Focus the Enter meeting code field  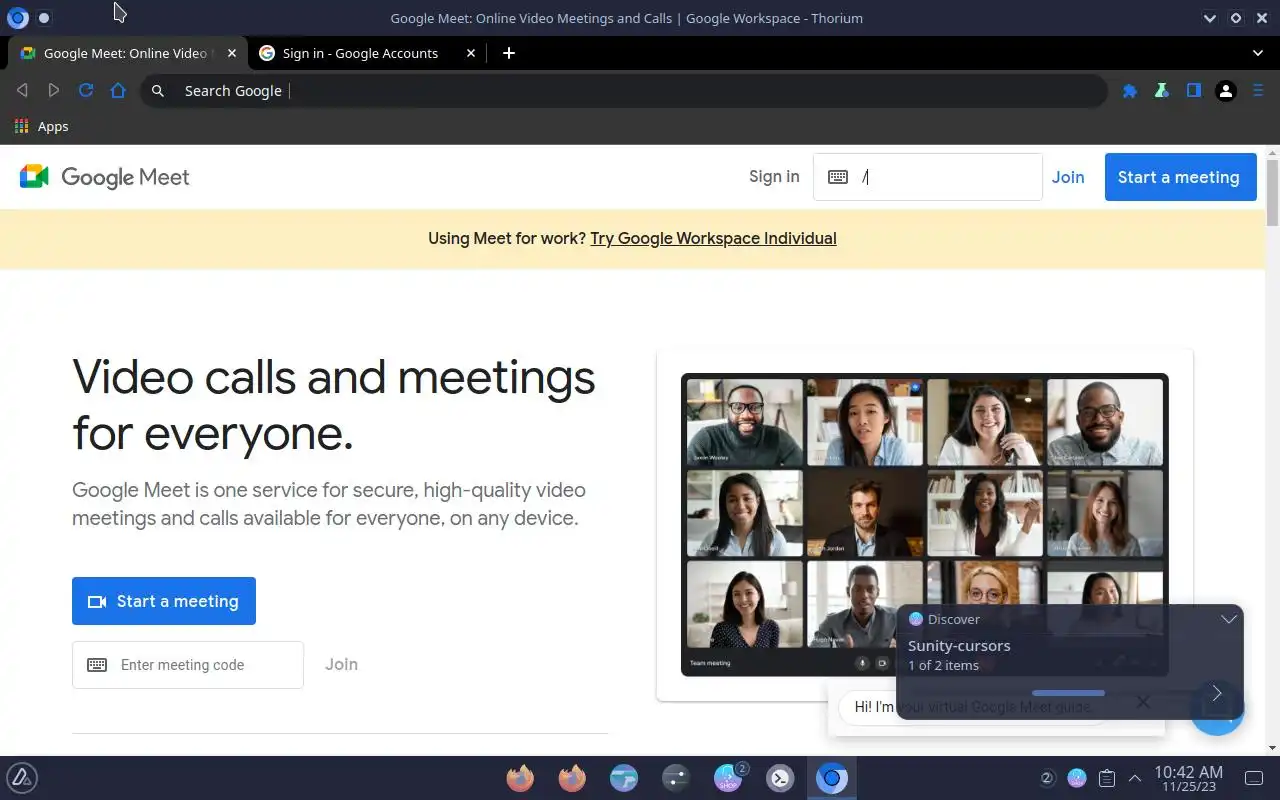tap(188, 665)
